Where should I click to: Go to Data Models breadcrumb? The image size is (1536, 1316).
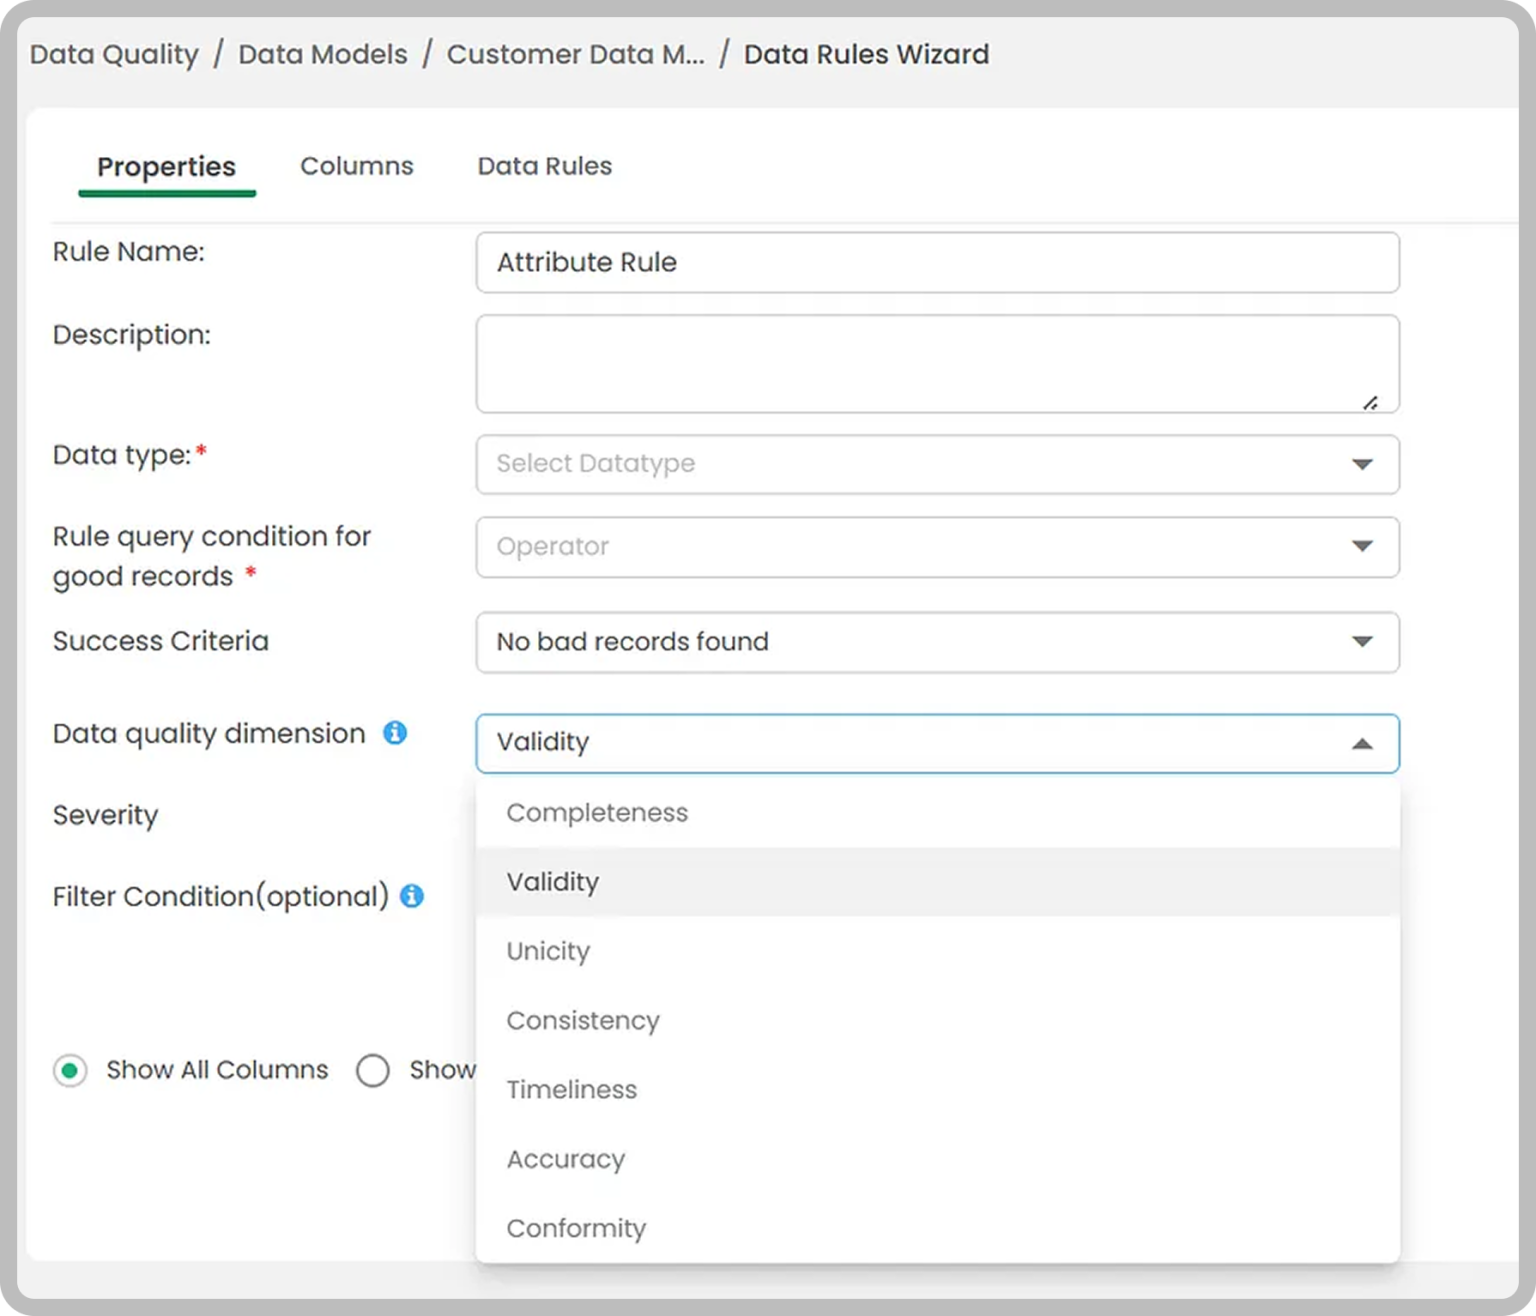(323, 54)
